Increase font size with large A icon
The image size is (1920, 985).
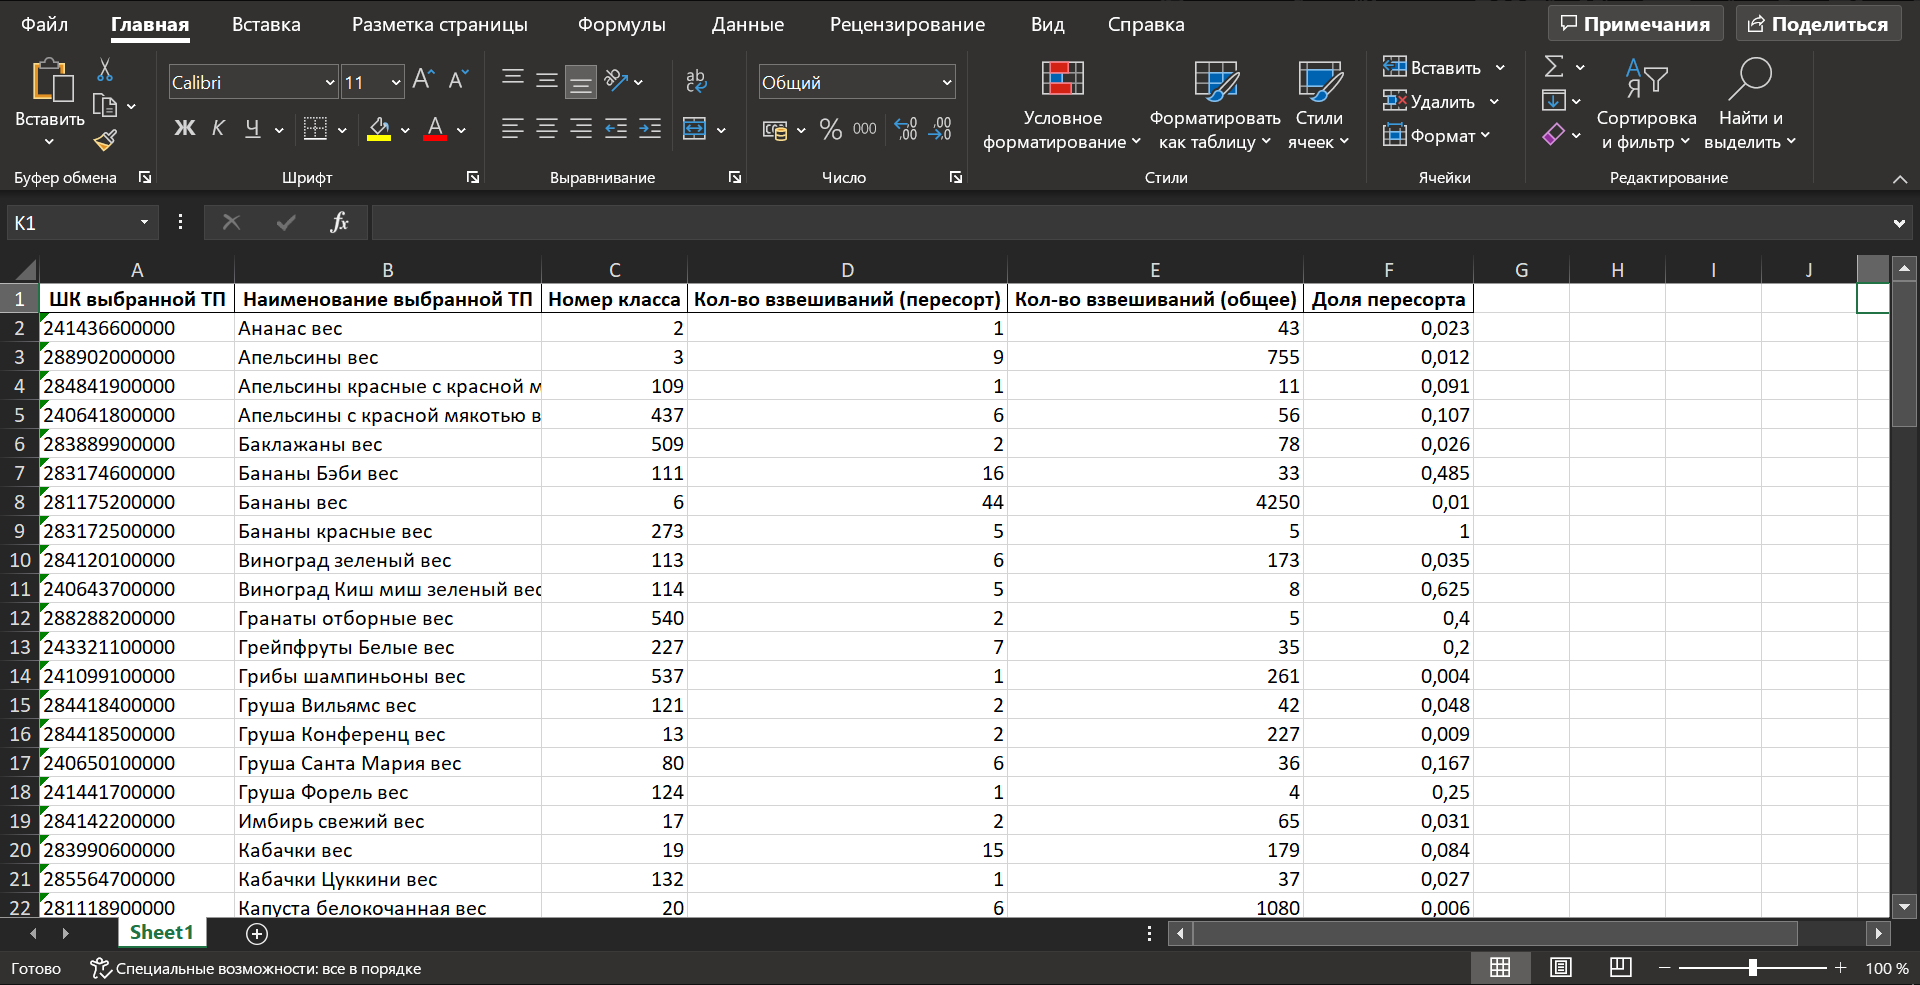click(x=423, y=80)
